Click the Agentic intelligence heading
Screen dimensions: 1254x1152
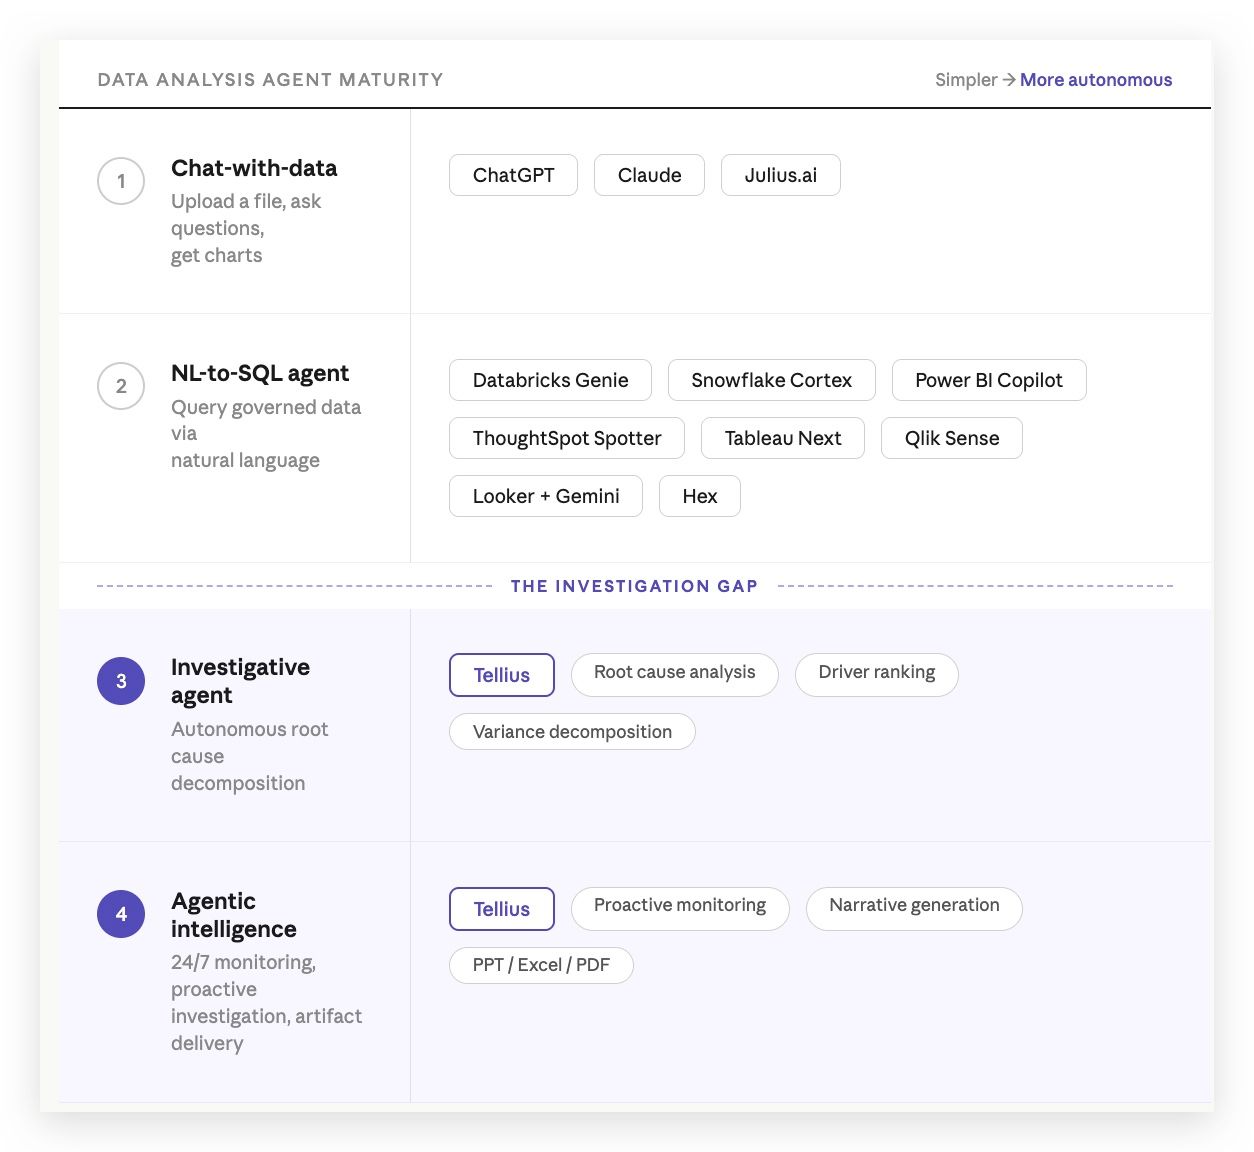tap(234, 915)
